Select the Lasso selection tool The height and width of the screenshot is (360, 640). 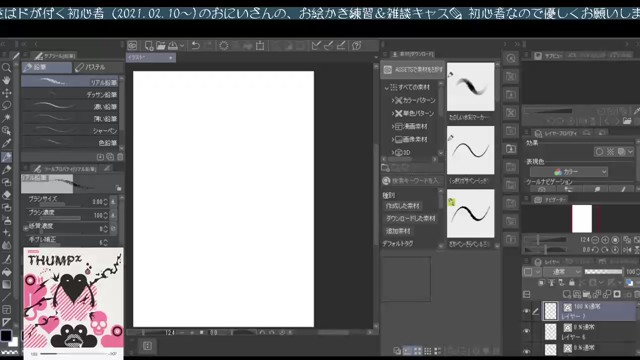6,105
